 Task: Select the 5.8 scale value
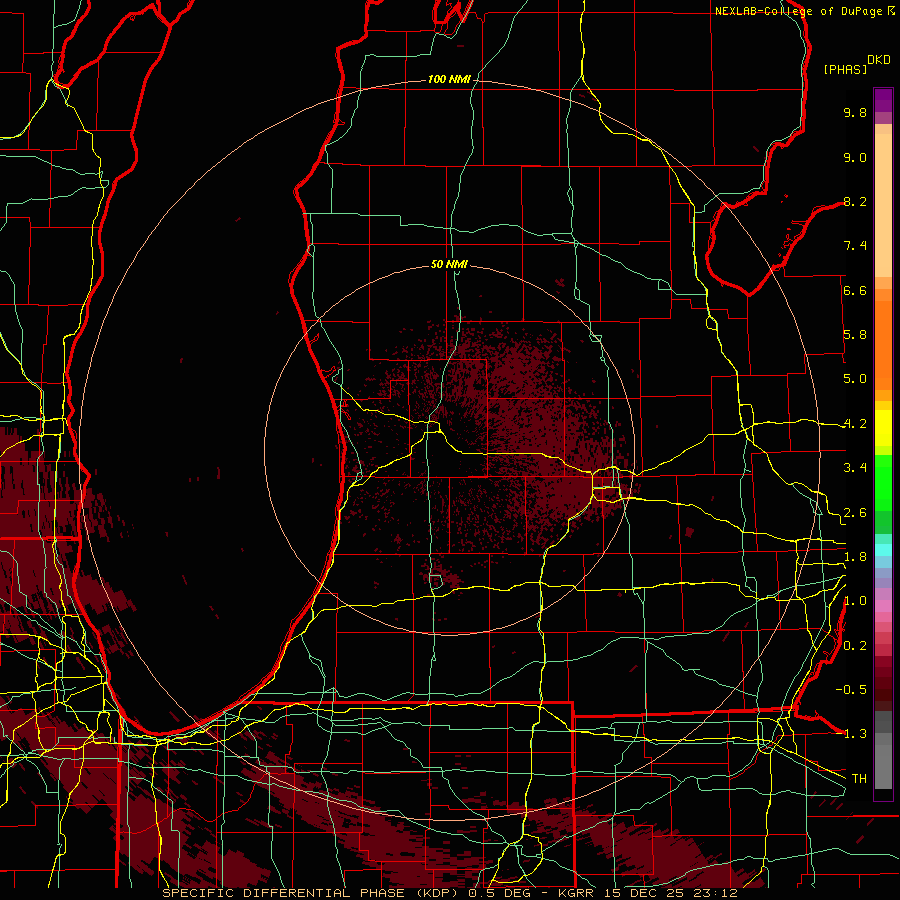coord(855,335)
